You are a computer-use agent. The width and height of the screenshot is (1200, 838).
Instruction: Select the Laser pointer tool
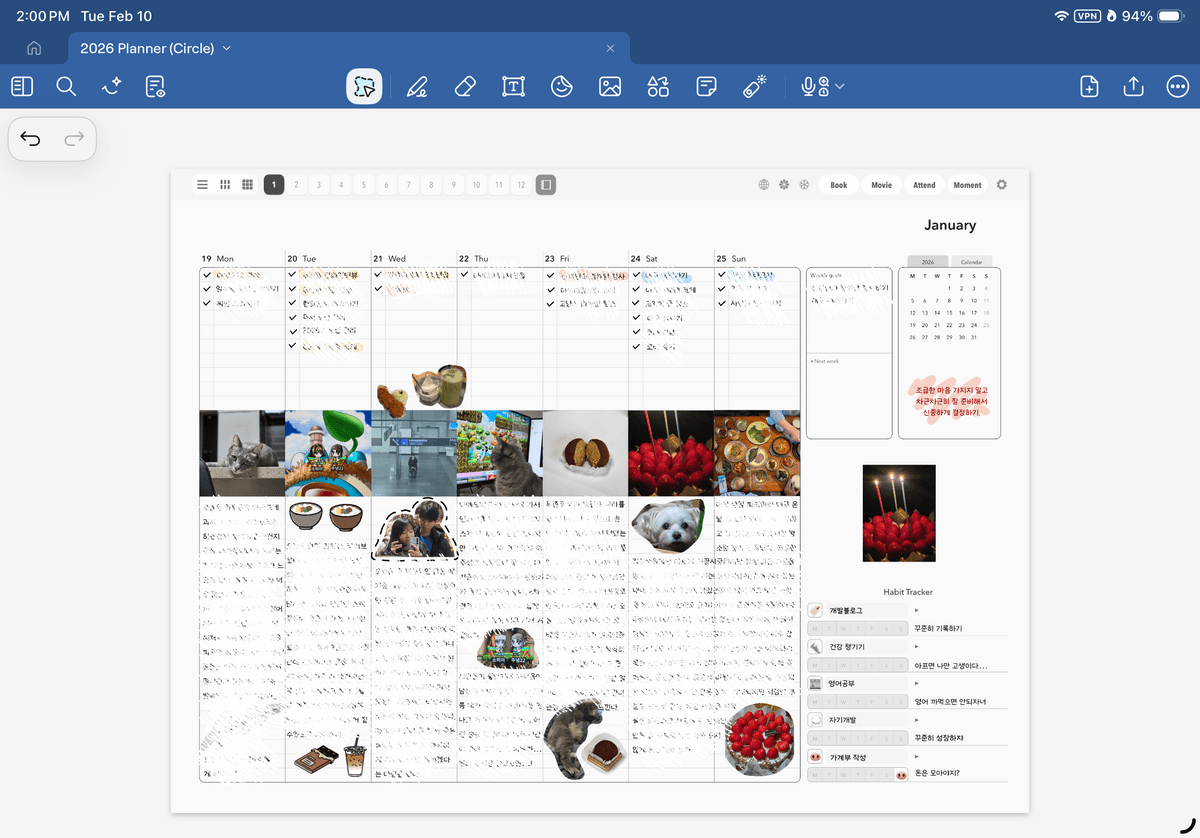pos(755,87)
